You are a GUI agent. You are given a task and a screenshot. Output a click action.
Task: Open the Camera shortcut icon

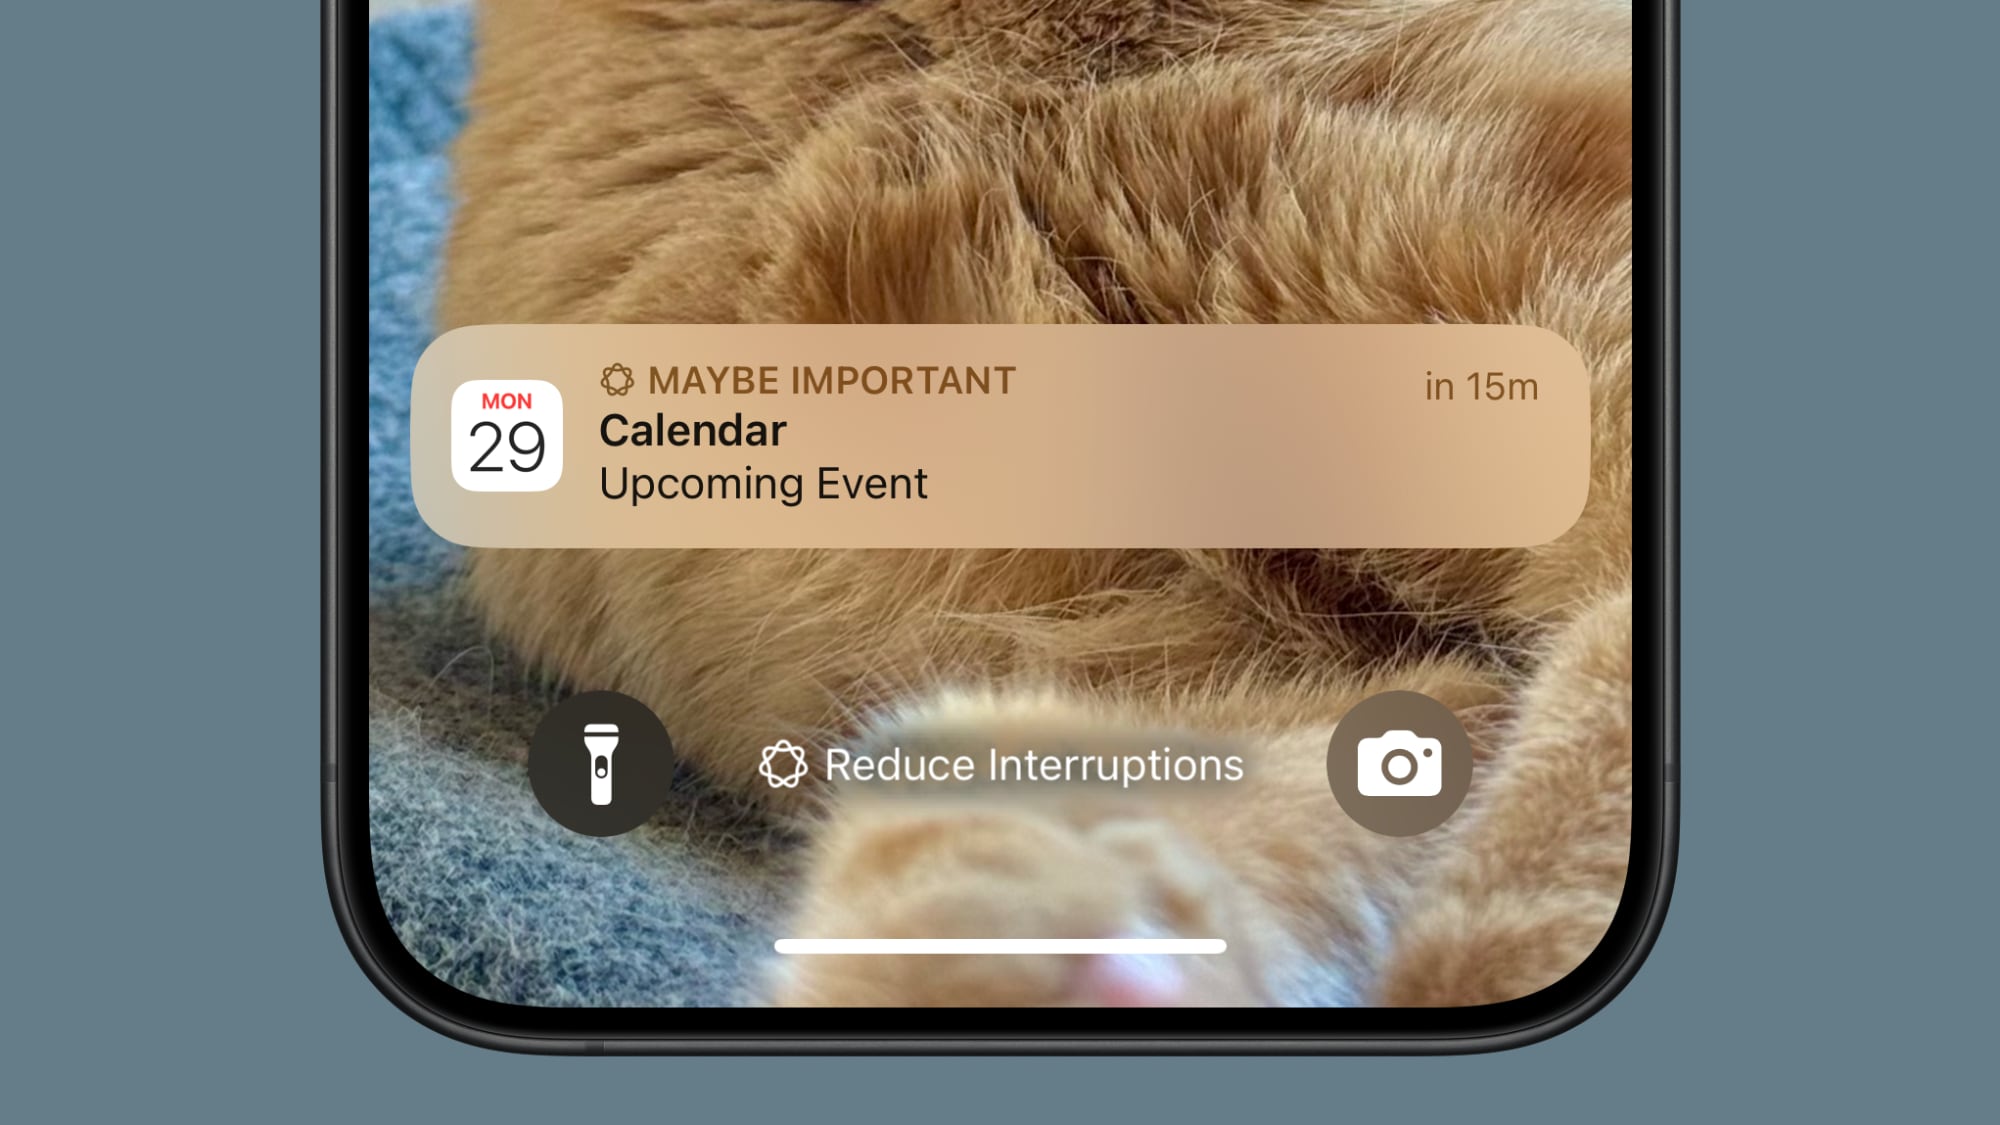(x=1400, y=764)
